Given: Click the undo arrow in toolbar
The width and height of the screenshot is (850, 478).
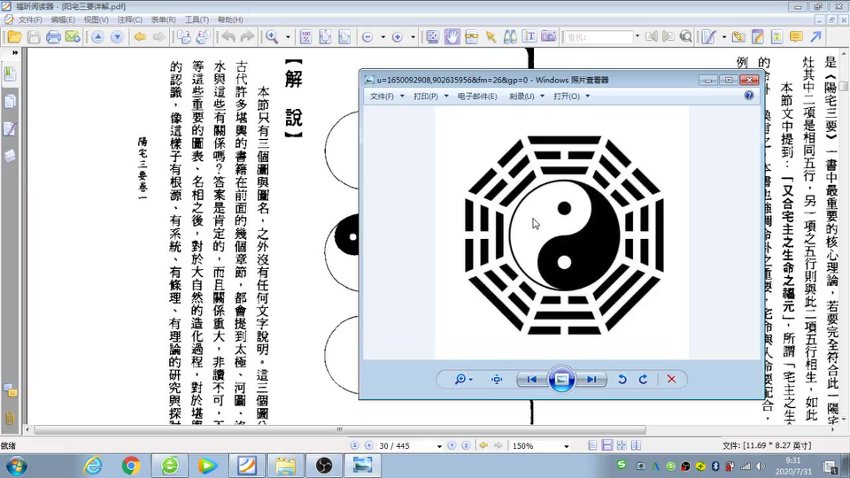Looking at the screenshot, I should [x=228, y=37].
